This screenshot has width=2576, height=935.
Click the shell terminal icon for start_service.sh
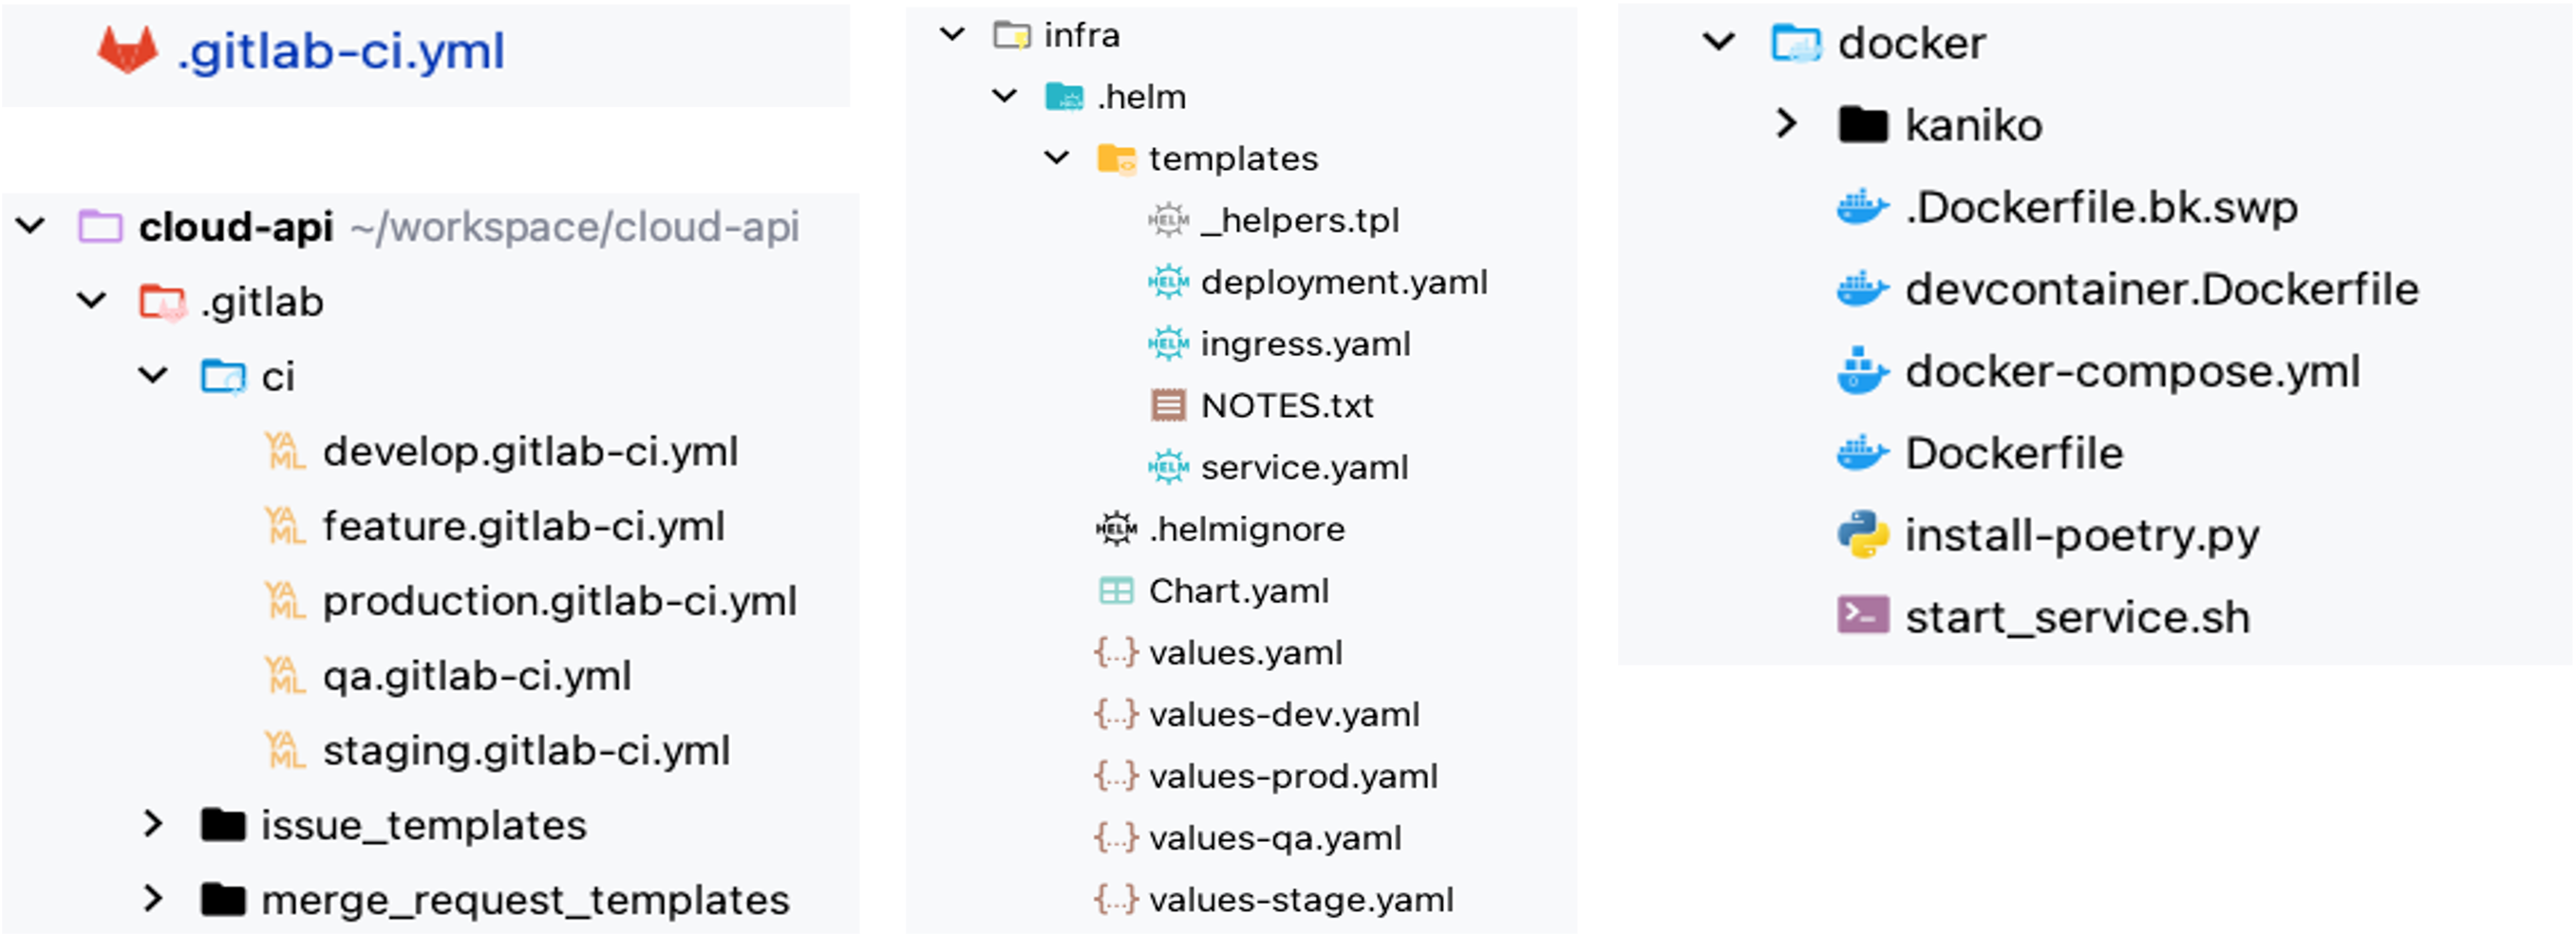click(1862, 616)
